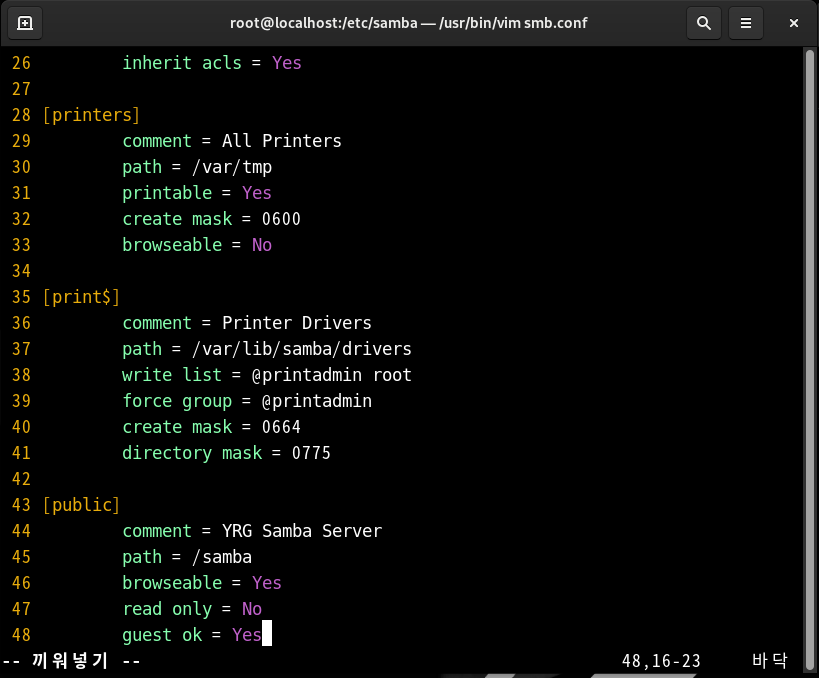
Task: Click the [printers] section header
Action: [x=91, y=115]
